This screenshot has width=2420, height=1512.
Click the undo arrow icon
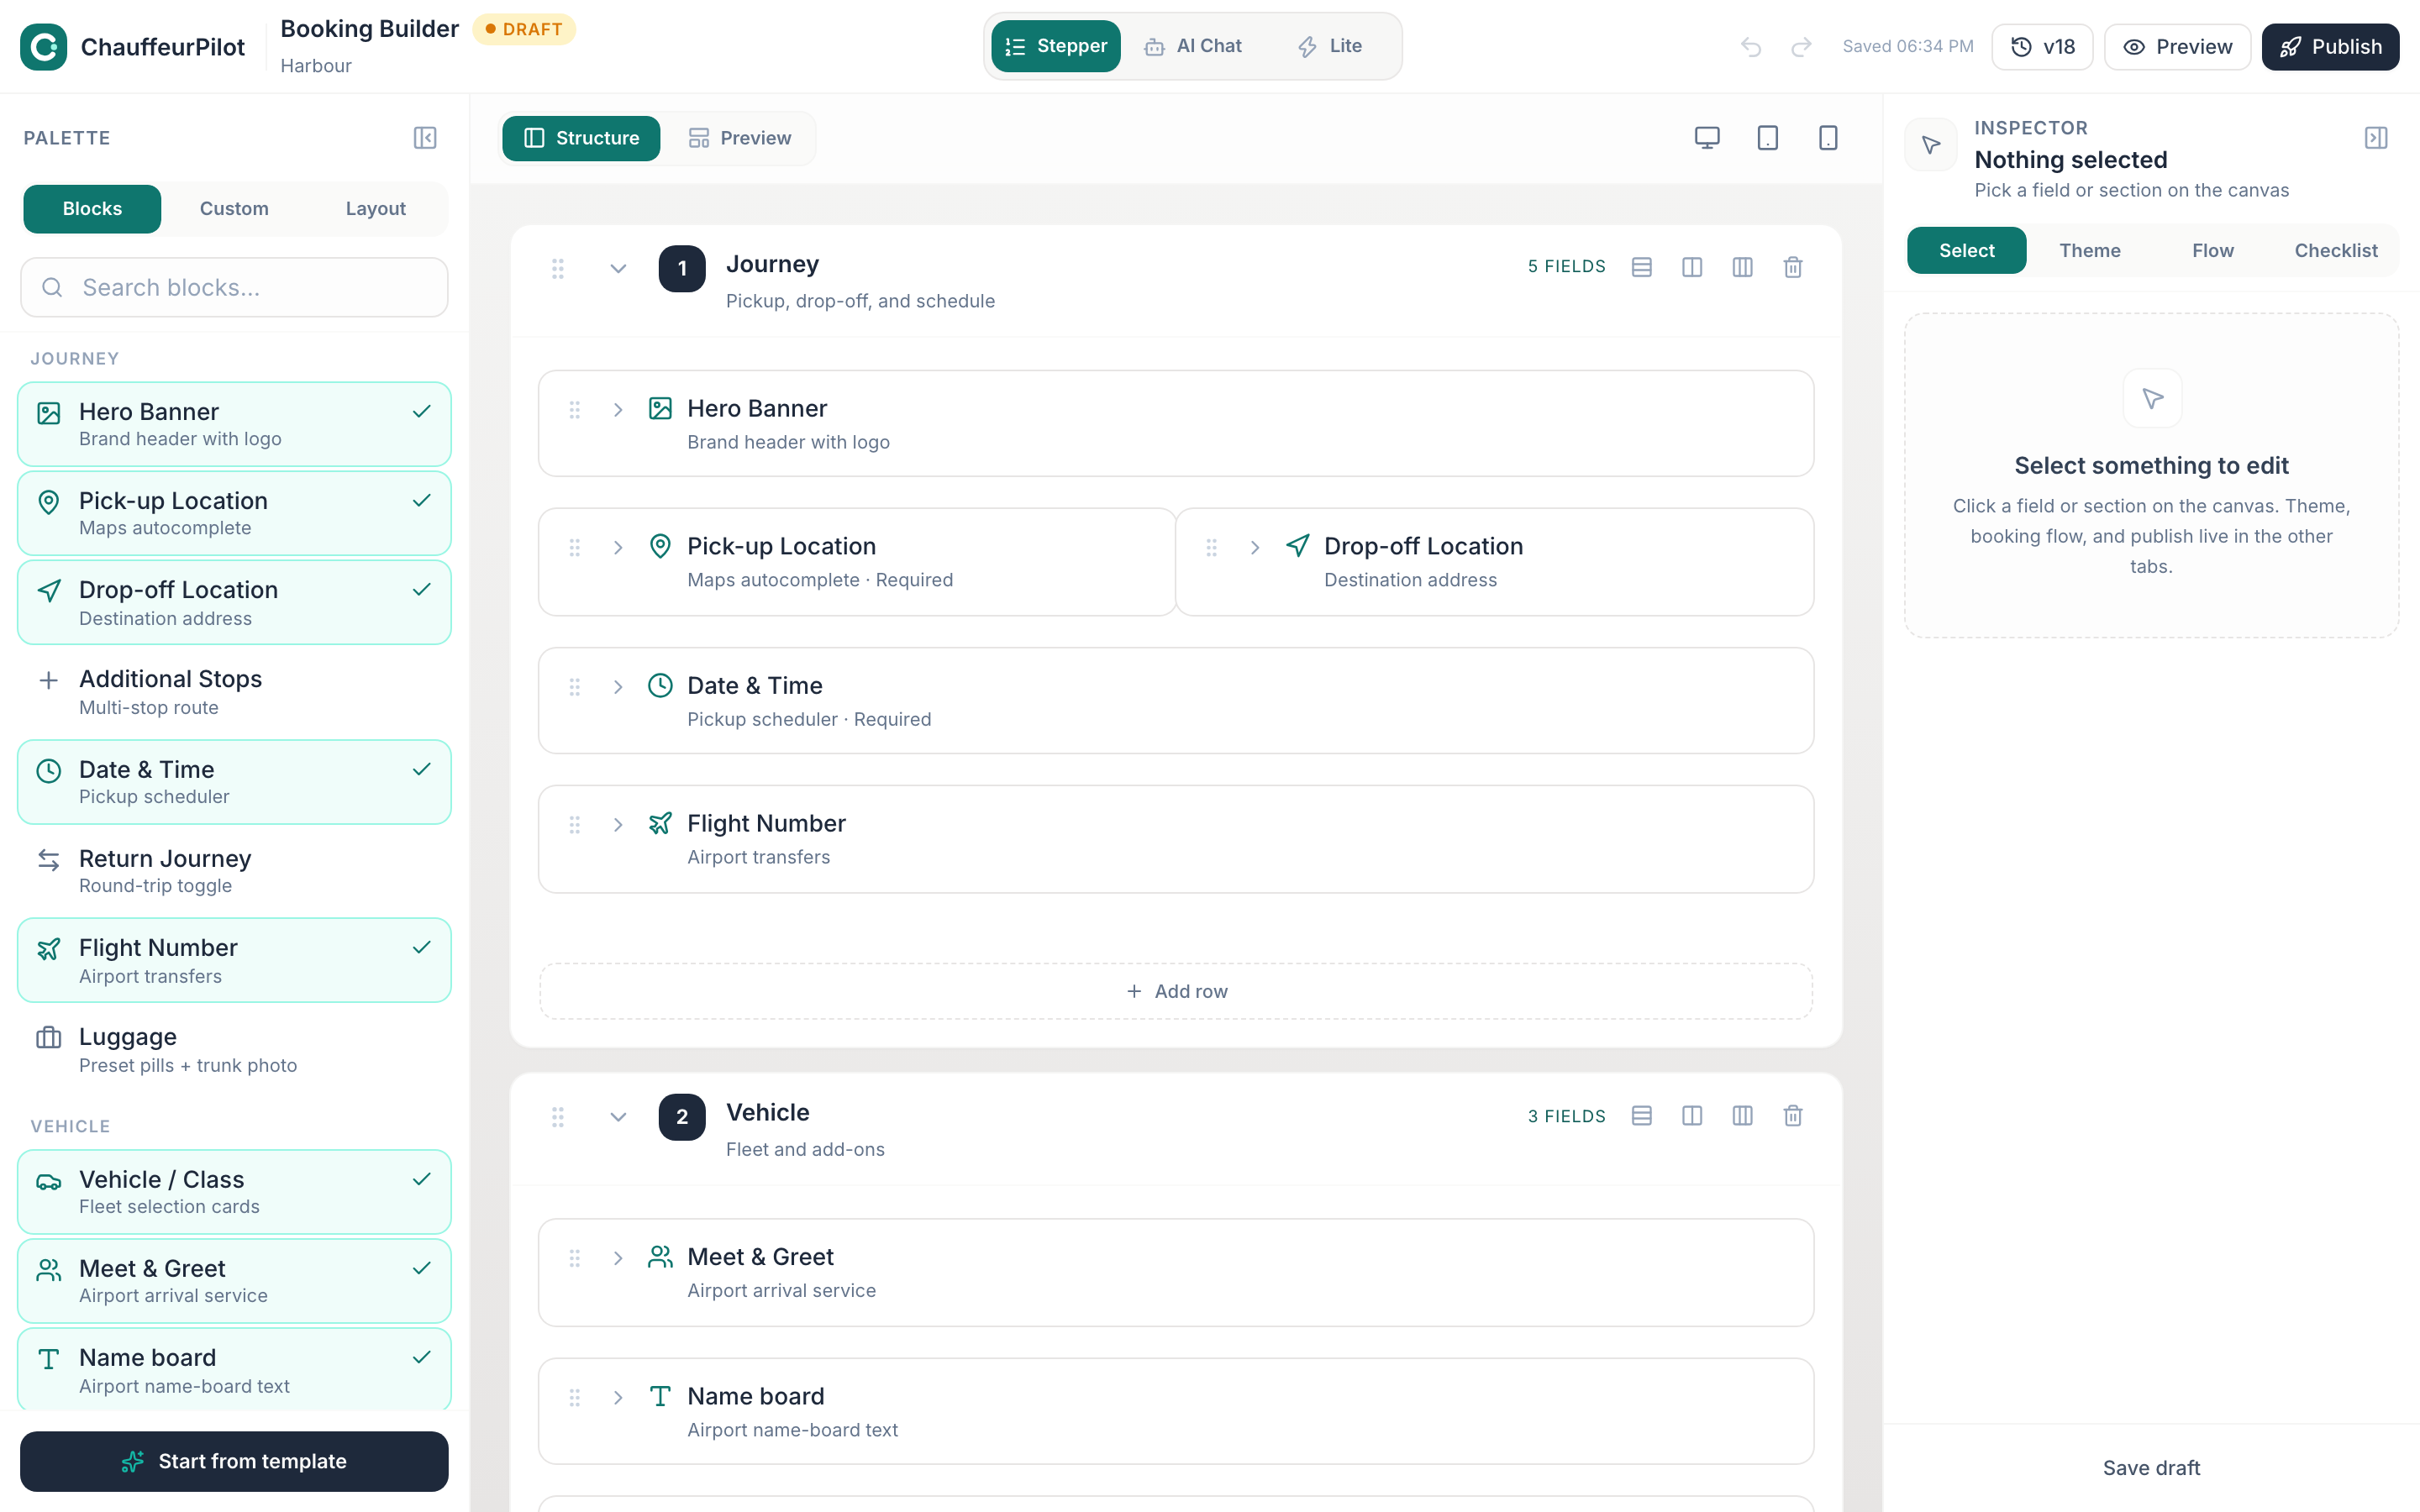pos(1750,47)
